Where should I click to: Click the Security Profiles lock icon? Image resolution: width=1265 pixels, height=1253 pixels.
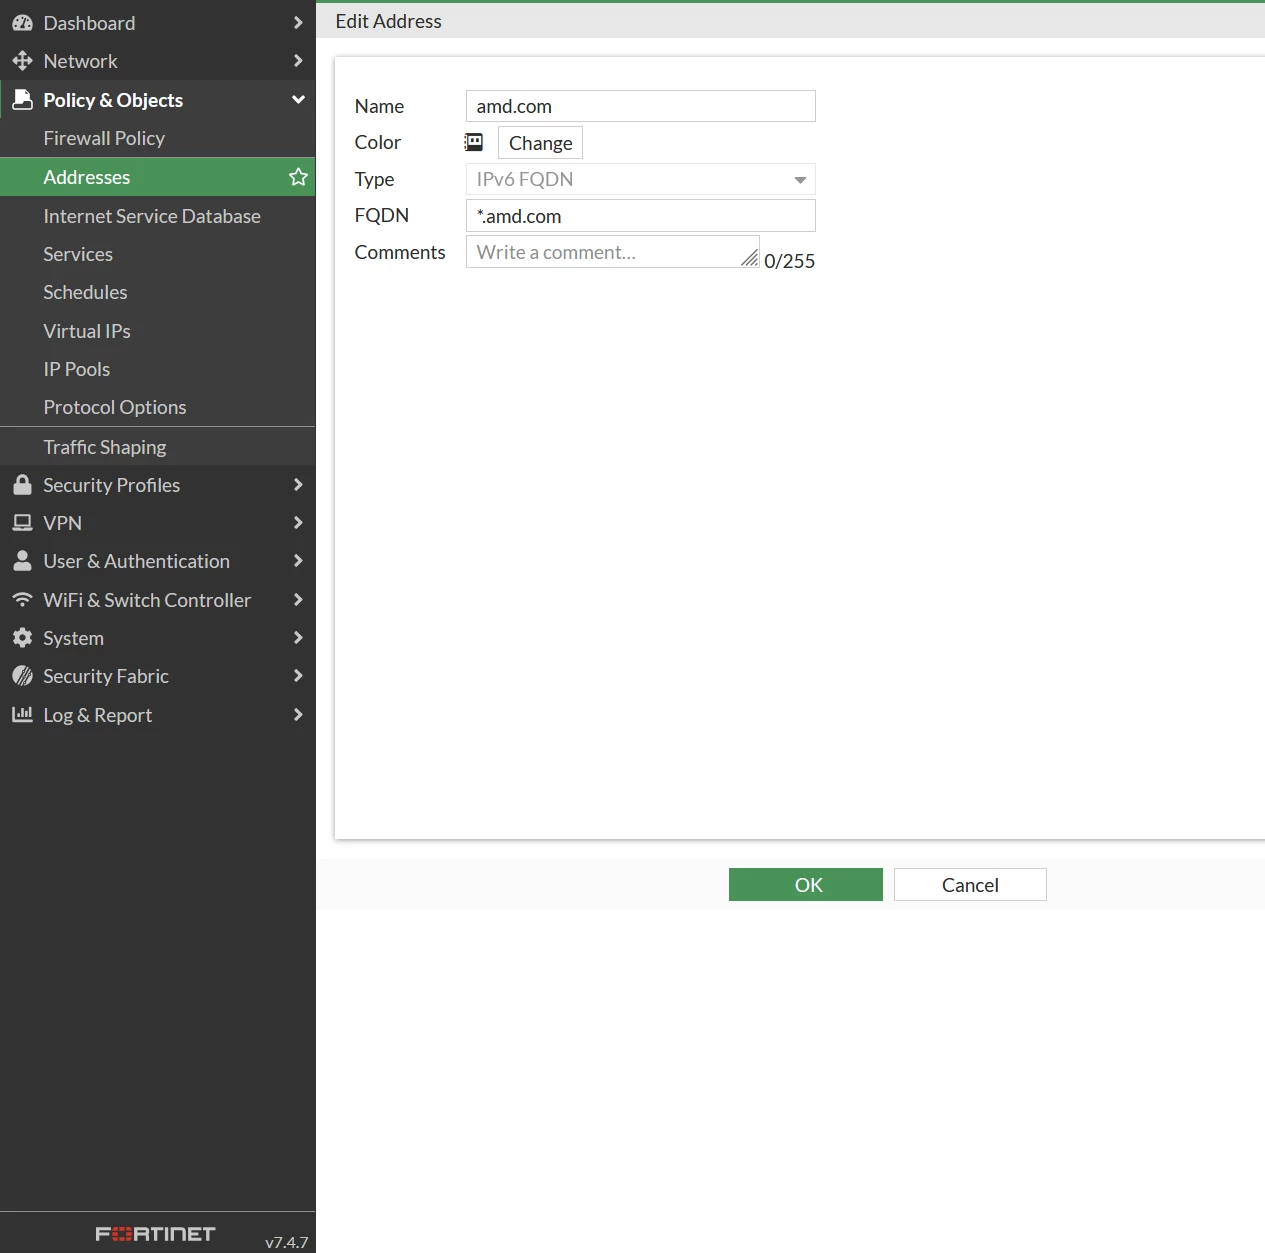click(x=22, y=485)
